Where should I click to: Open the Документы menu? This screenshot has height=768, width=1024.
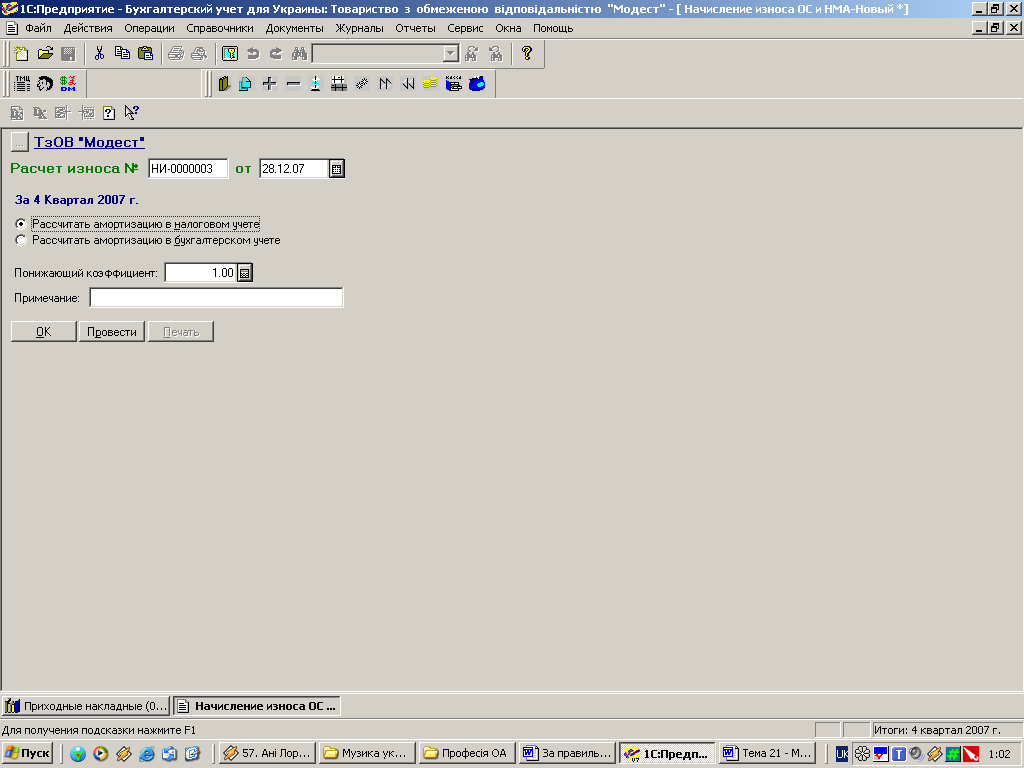pos(295,28)
